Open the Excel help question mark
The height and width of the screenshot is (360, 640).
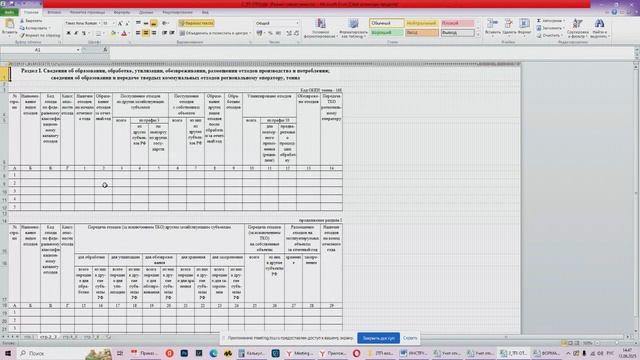click(x=614, y=12)
